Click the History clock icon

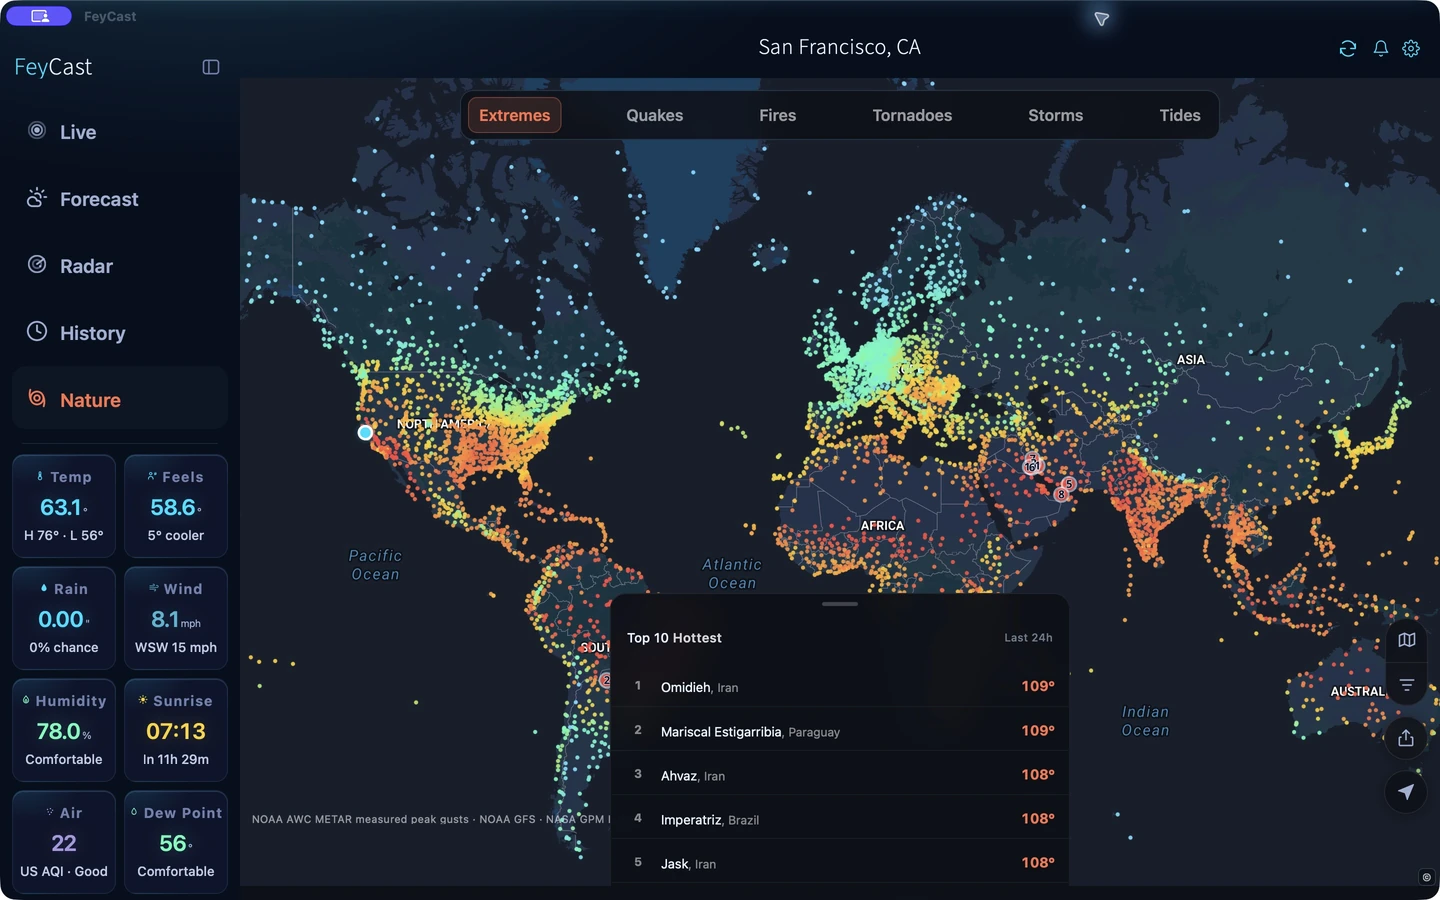pos(37,331)
